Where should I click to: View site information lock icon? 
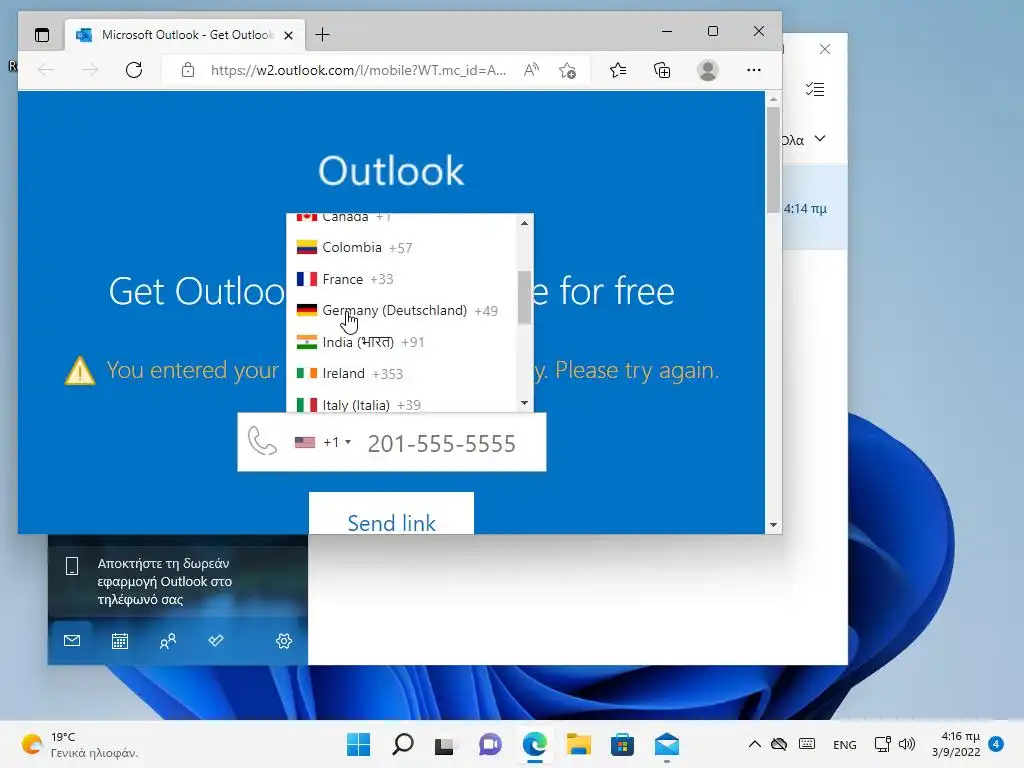[x=188, y=70]
